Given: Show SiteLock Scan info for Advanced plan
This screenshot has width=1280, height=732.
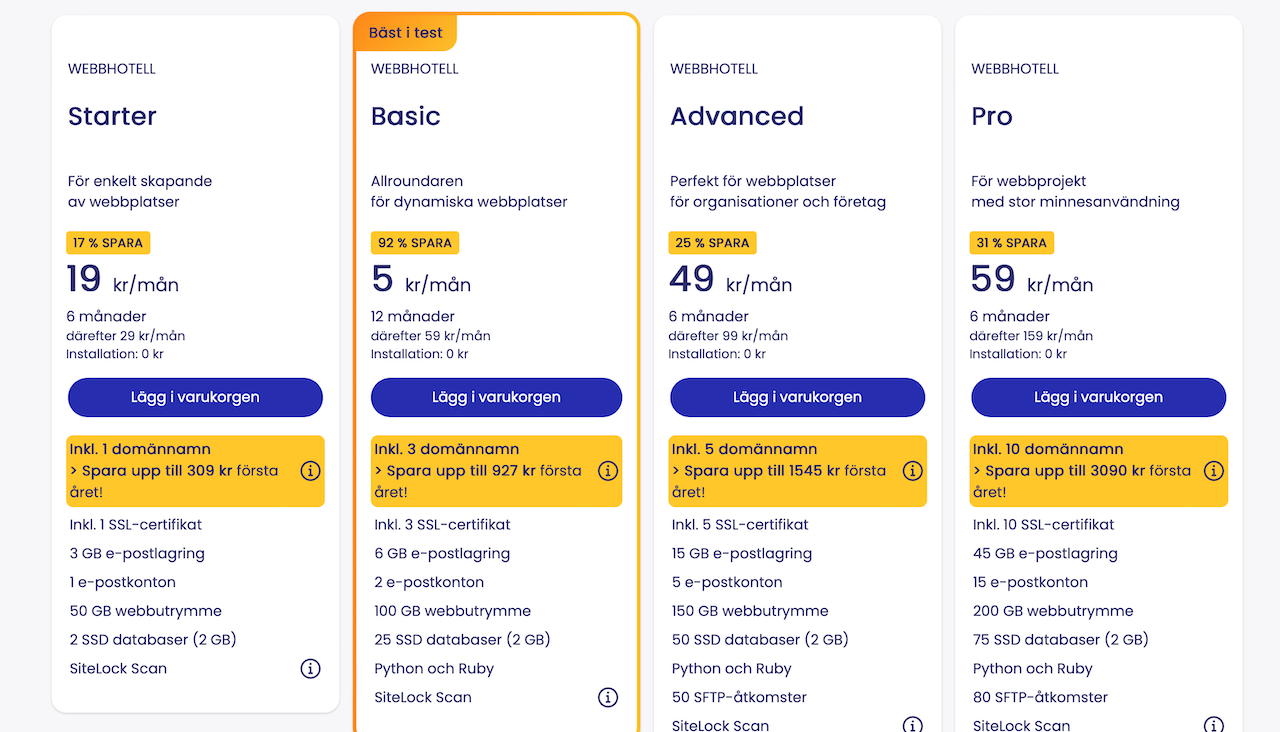Looking at the screenshot, I should 912,725.
